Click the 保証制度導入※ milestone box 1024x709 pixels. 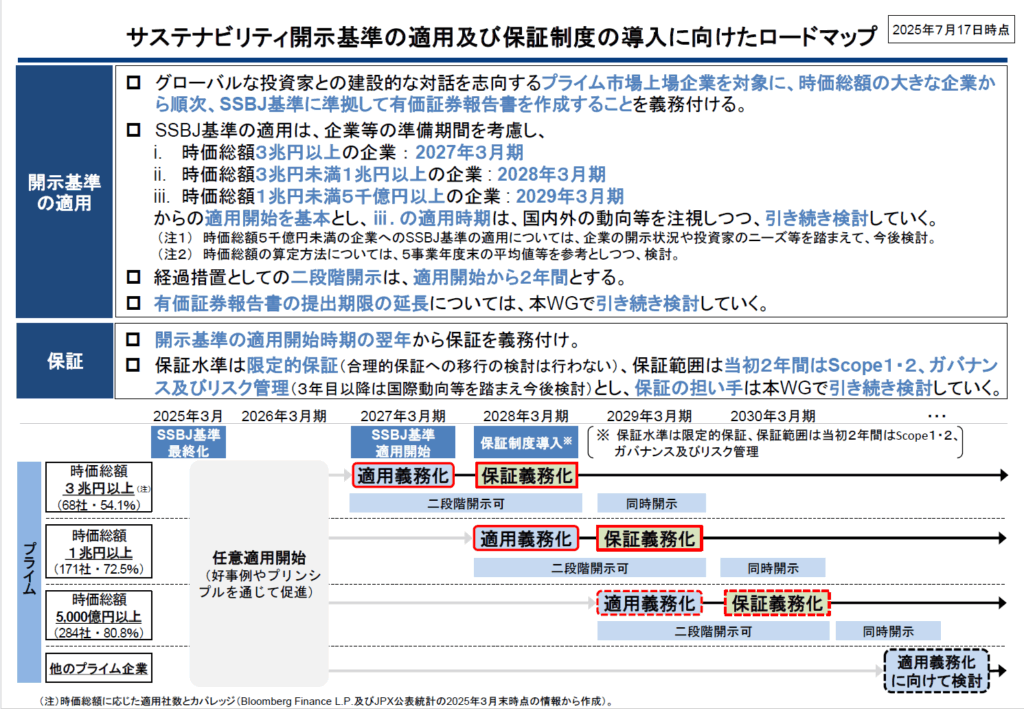tap(526, 442)
